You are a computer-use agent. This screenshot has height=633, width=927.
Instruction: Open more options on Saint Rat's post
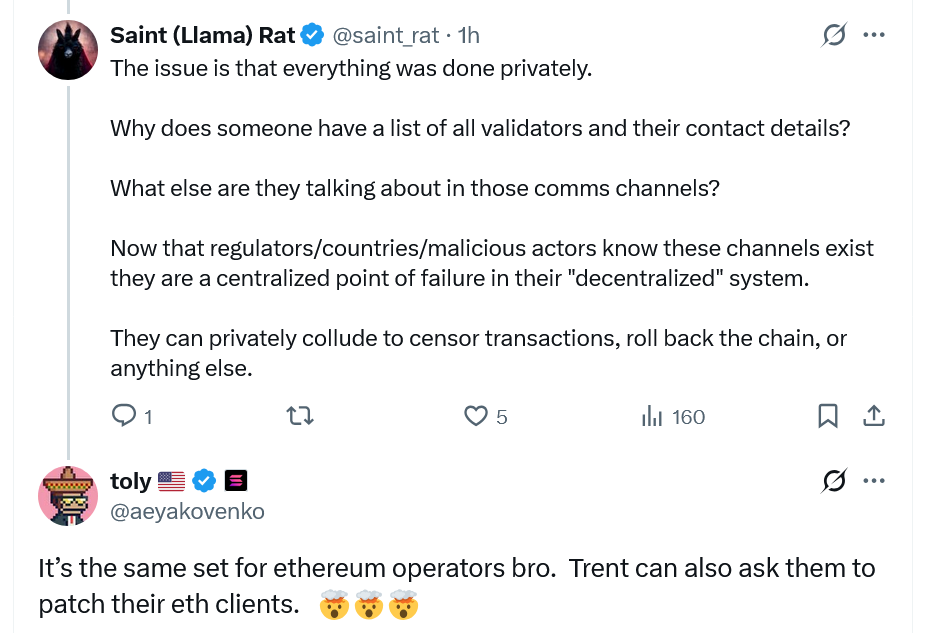point(874,36)
